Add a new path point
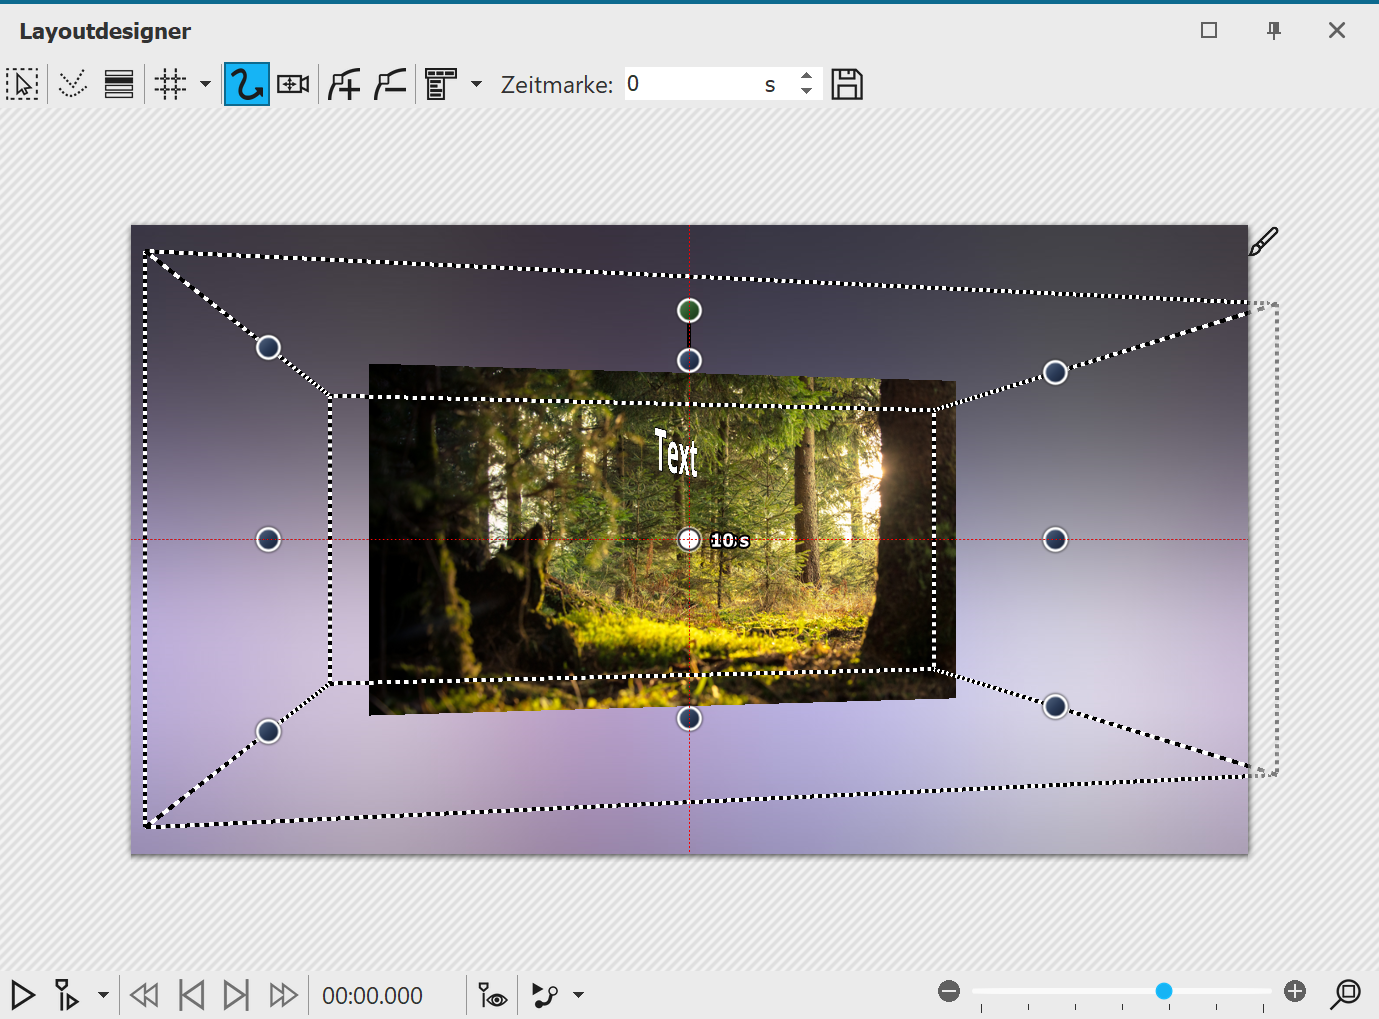The width and height of the screenshot is (1379, 1019). click(x=343, y=84)
